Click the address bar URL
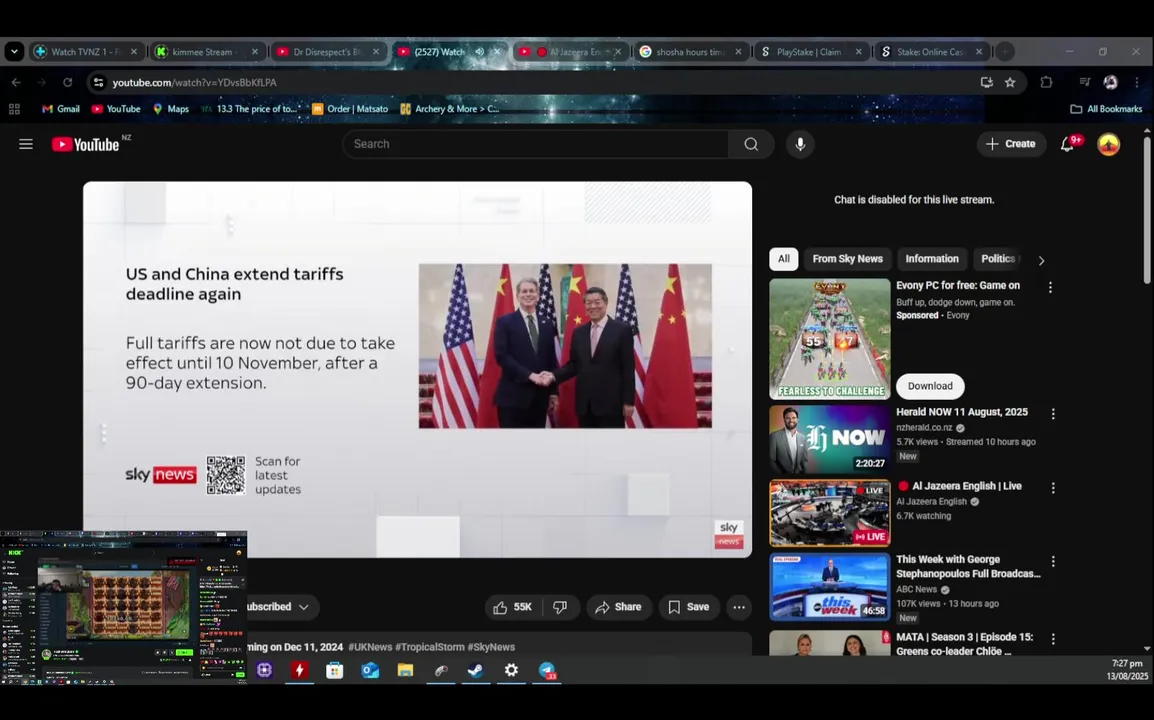The image size is (1154, 720). (194, 82)
